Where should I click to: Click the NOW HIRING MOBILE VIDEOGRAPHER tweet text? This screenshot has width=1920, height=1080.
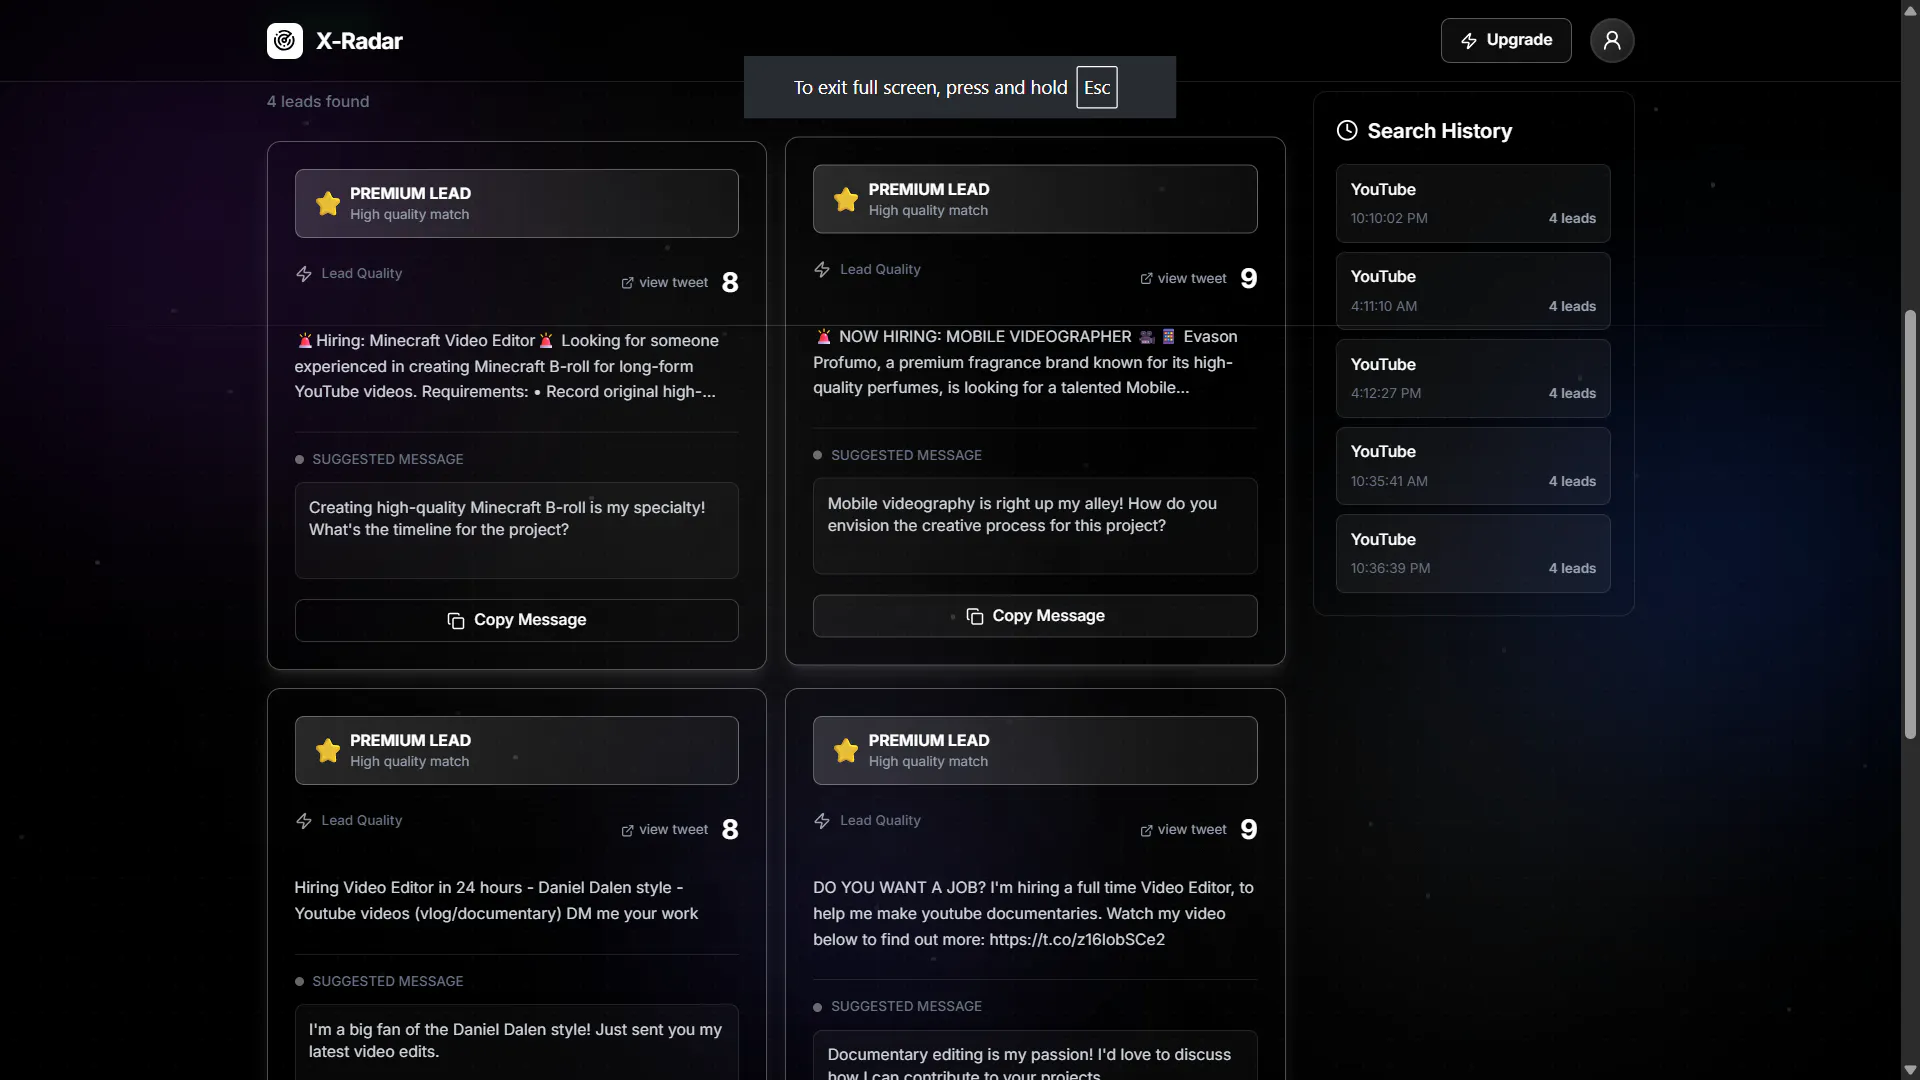[1025, 362]
